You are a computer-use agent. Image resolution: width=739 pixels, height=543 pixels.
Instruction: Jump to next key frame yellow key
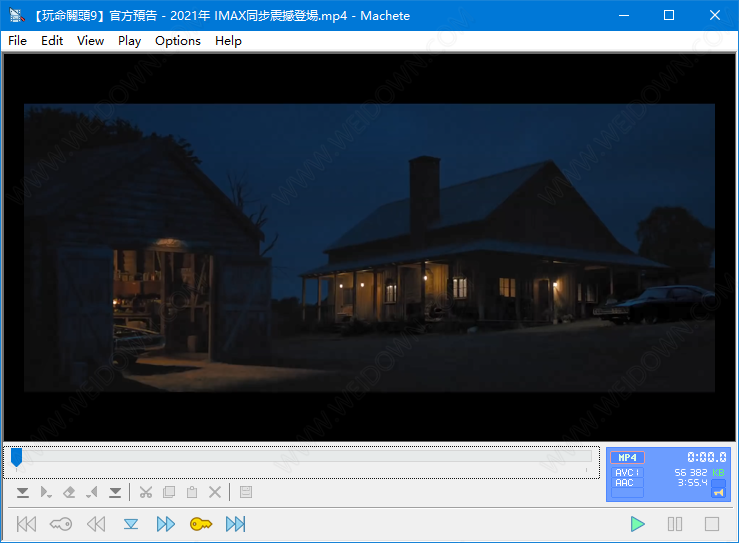pyautogui.click(x=201, y=524)
